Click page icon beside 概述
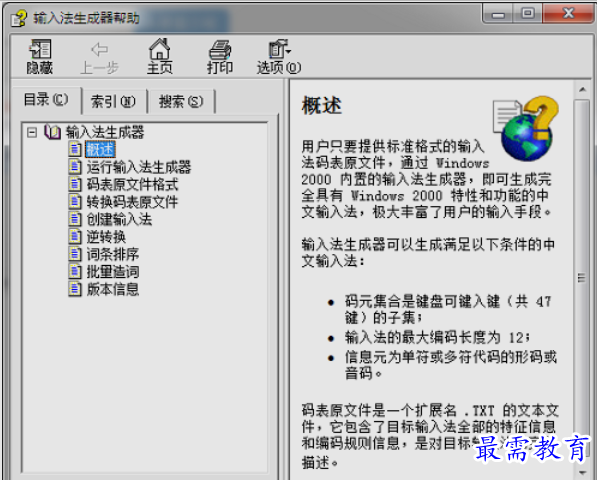Image resolution: width=597 pixels, height=480 pixels. coord(75,149)
